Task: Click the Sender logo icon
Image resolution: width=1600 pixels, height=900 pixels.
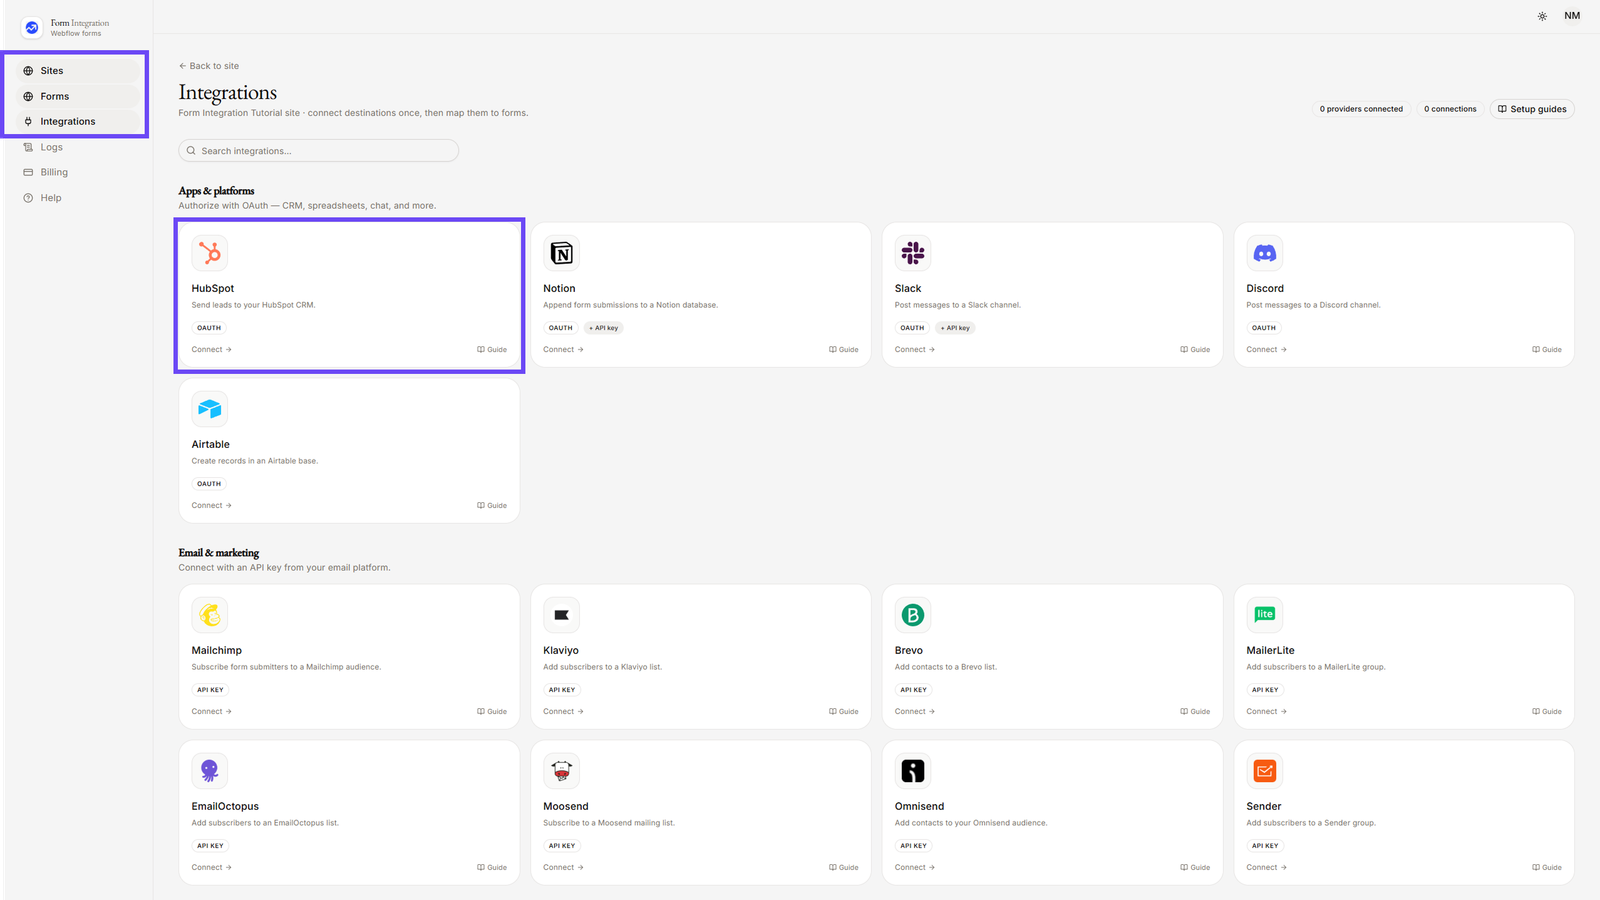Action: tap(1265, 771)
